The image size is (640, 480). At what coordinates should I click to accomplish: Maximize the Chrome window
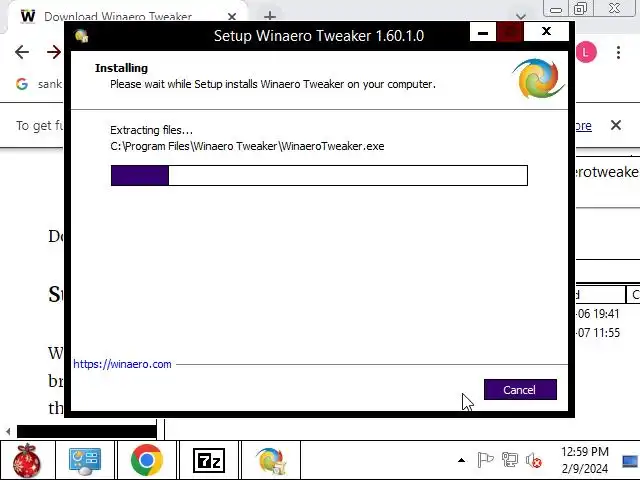(x=580, y=8)
